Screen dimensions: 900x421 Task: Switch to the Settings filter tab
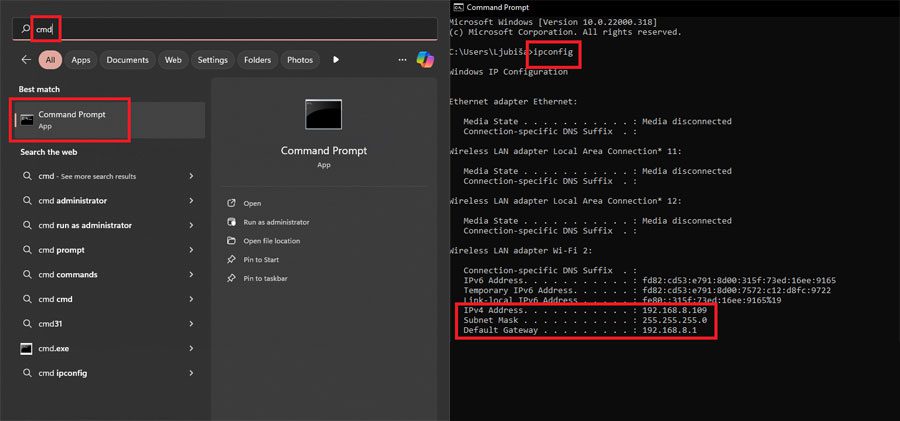coord(212,60)
